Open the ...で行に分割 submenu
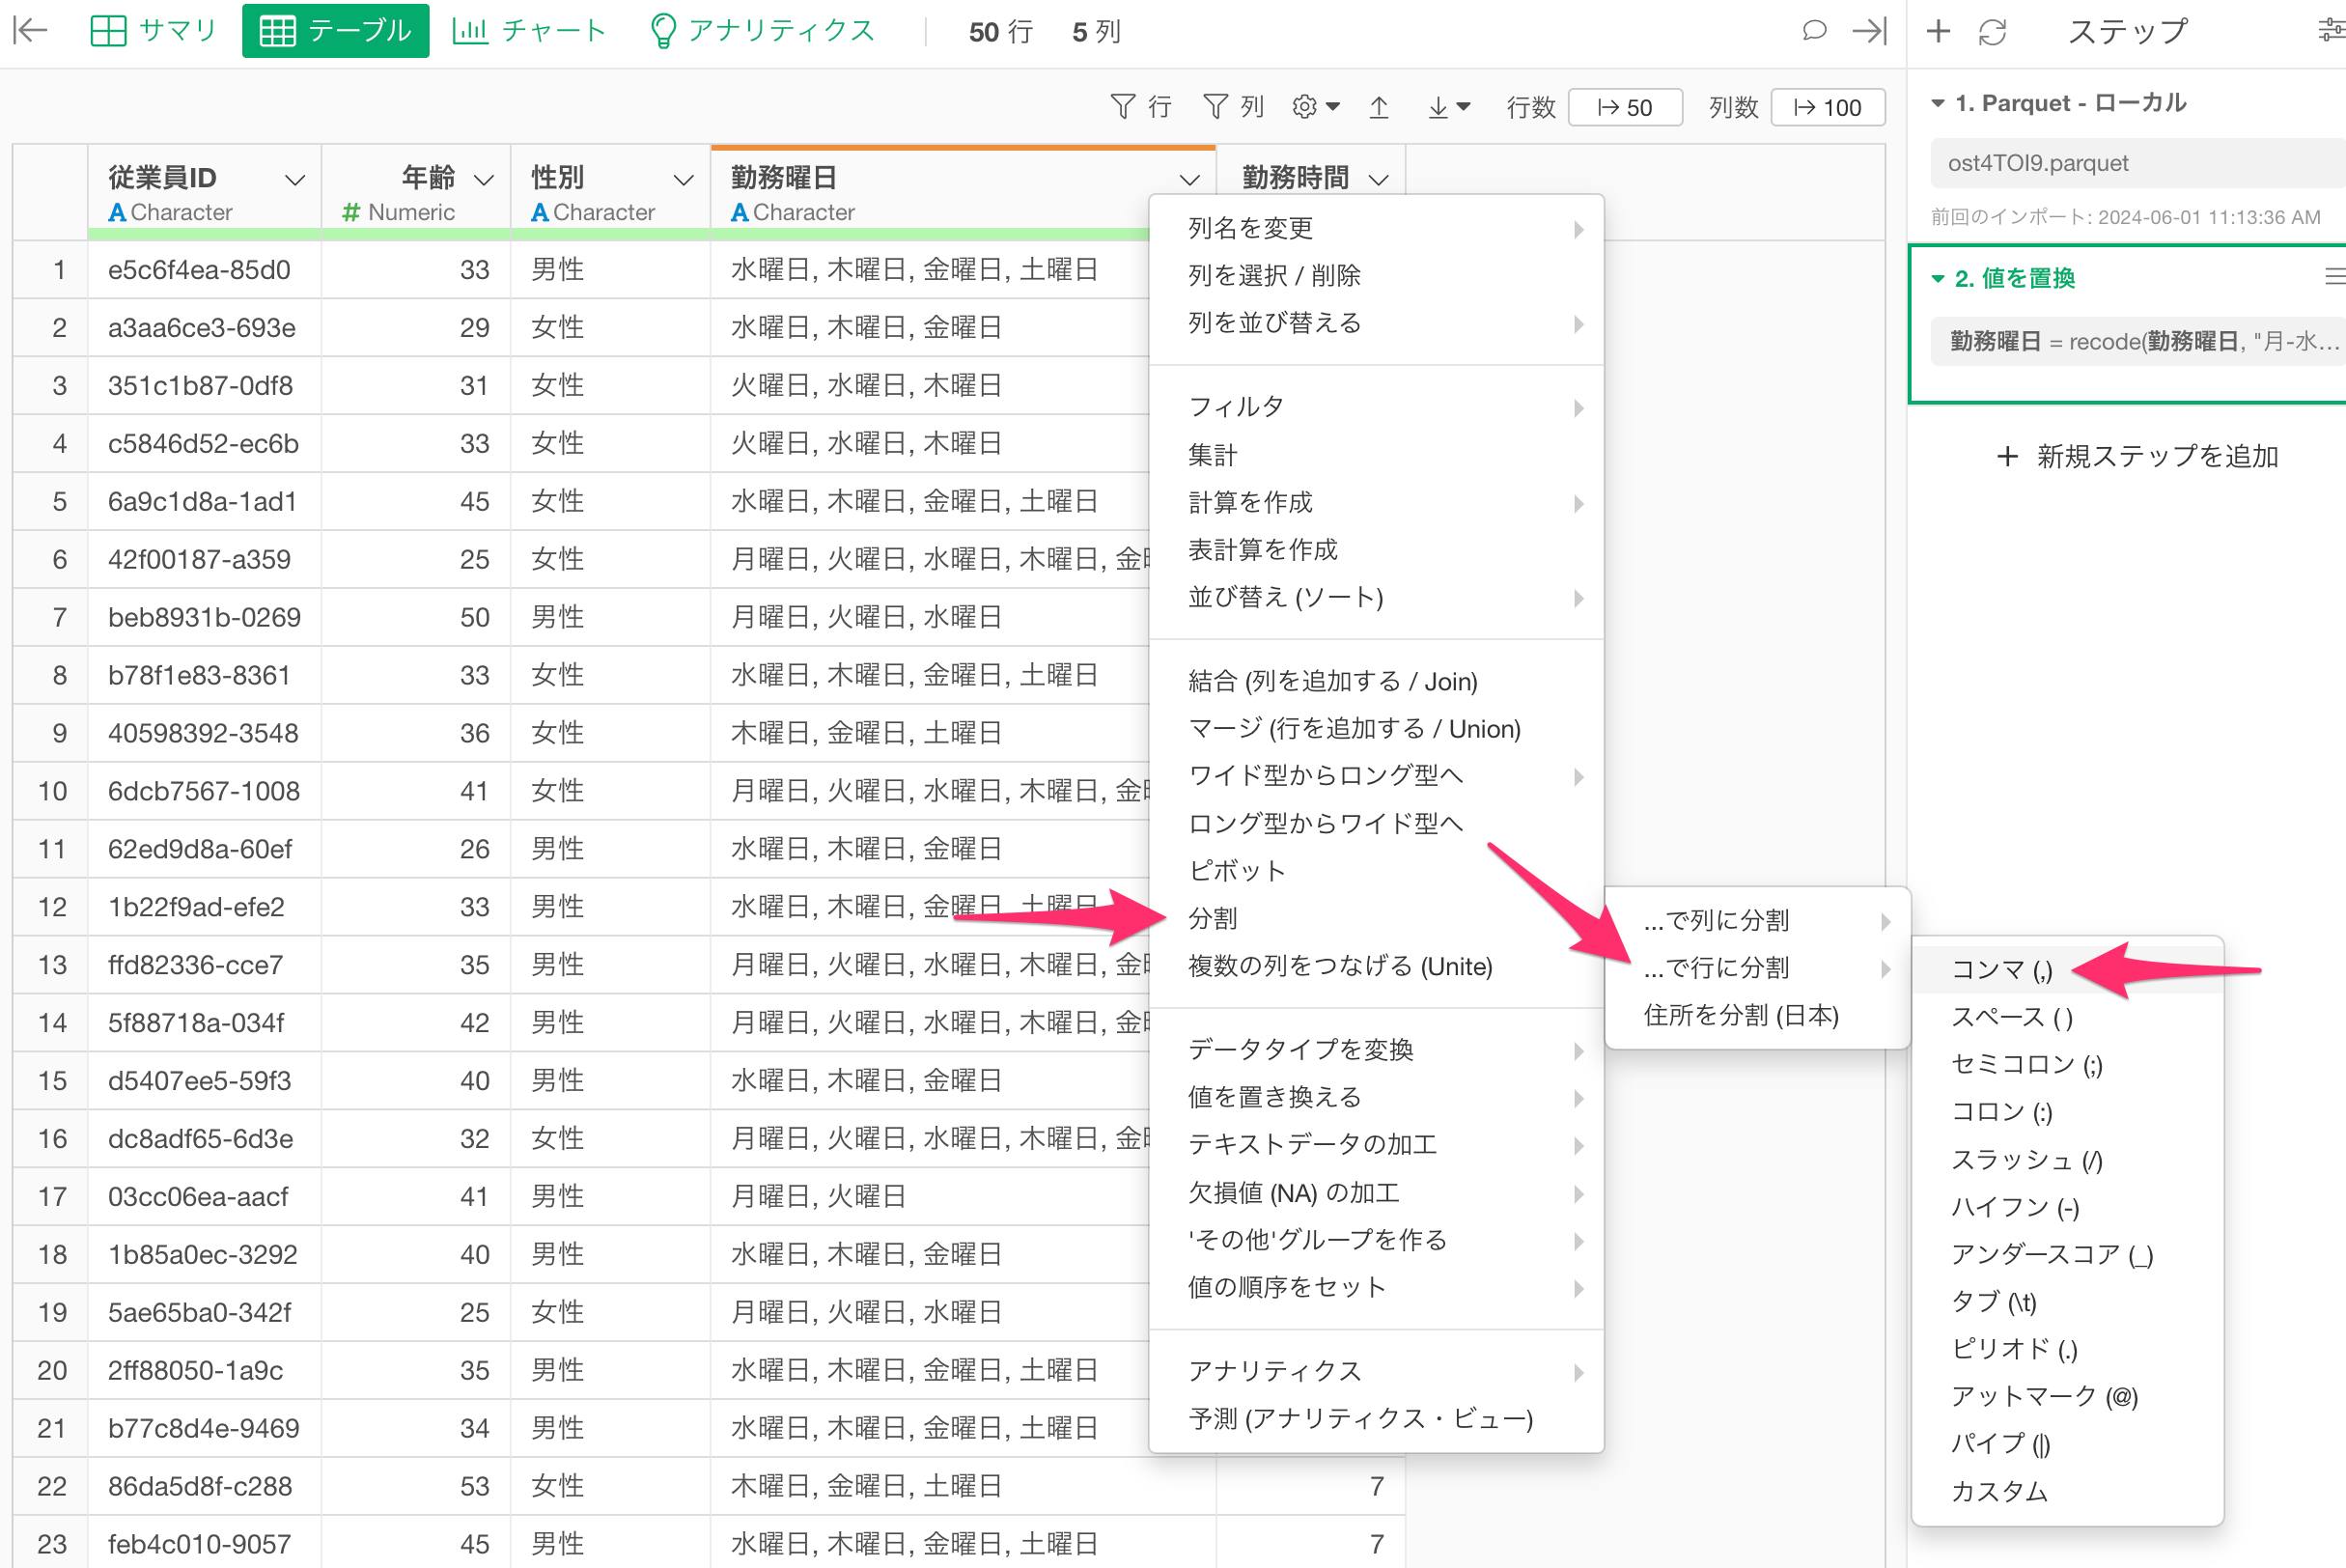The height and width of the screenshot is (1568, 2346). coord(1758,968)
